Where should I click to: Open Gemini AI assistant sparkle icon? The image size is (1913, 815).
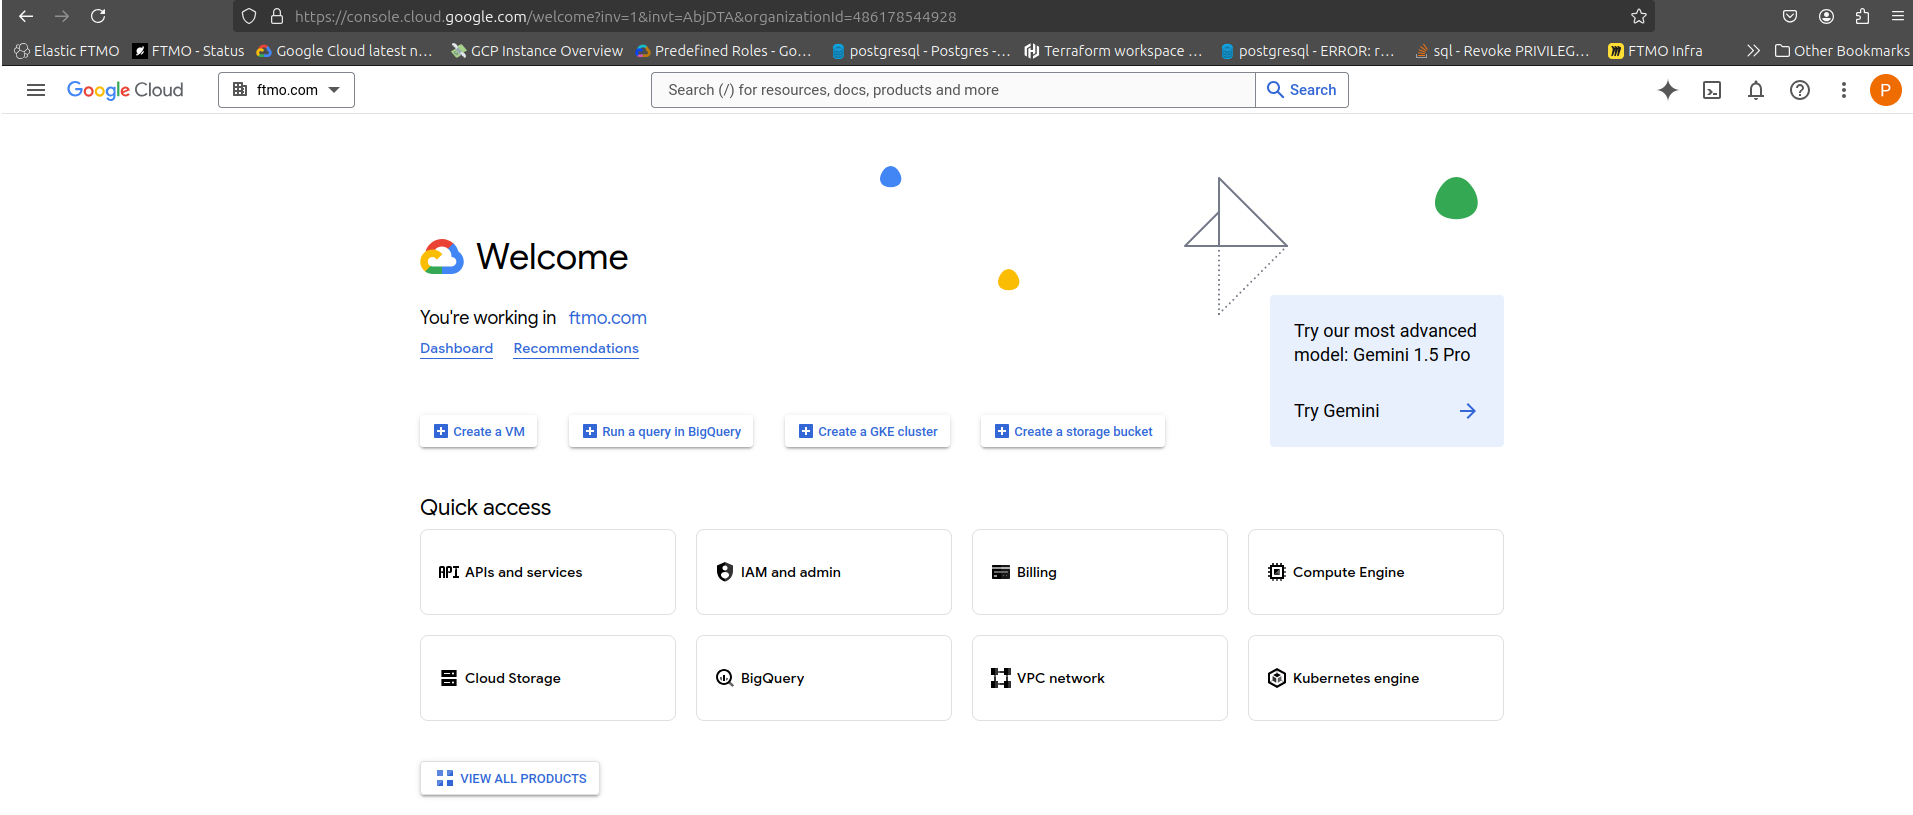(x=1667, y=90)
